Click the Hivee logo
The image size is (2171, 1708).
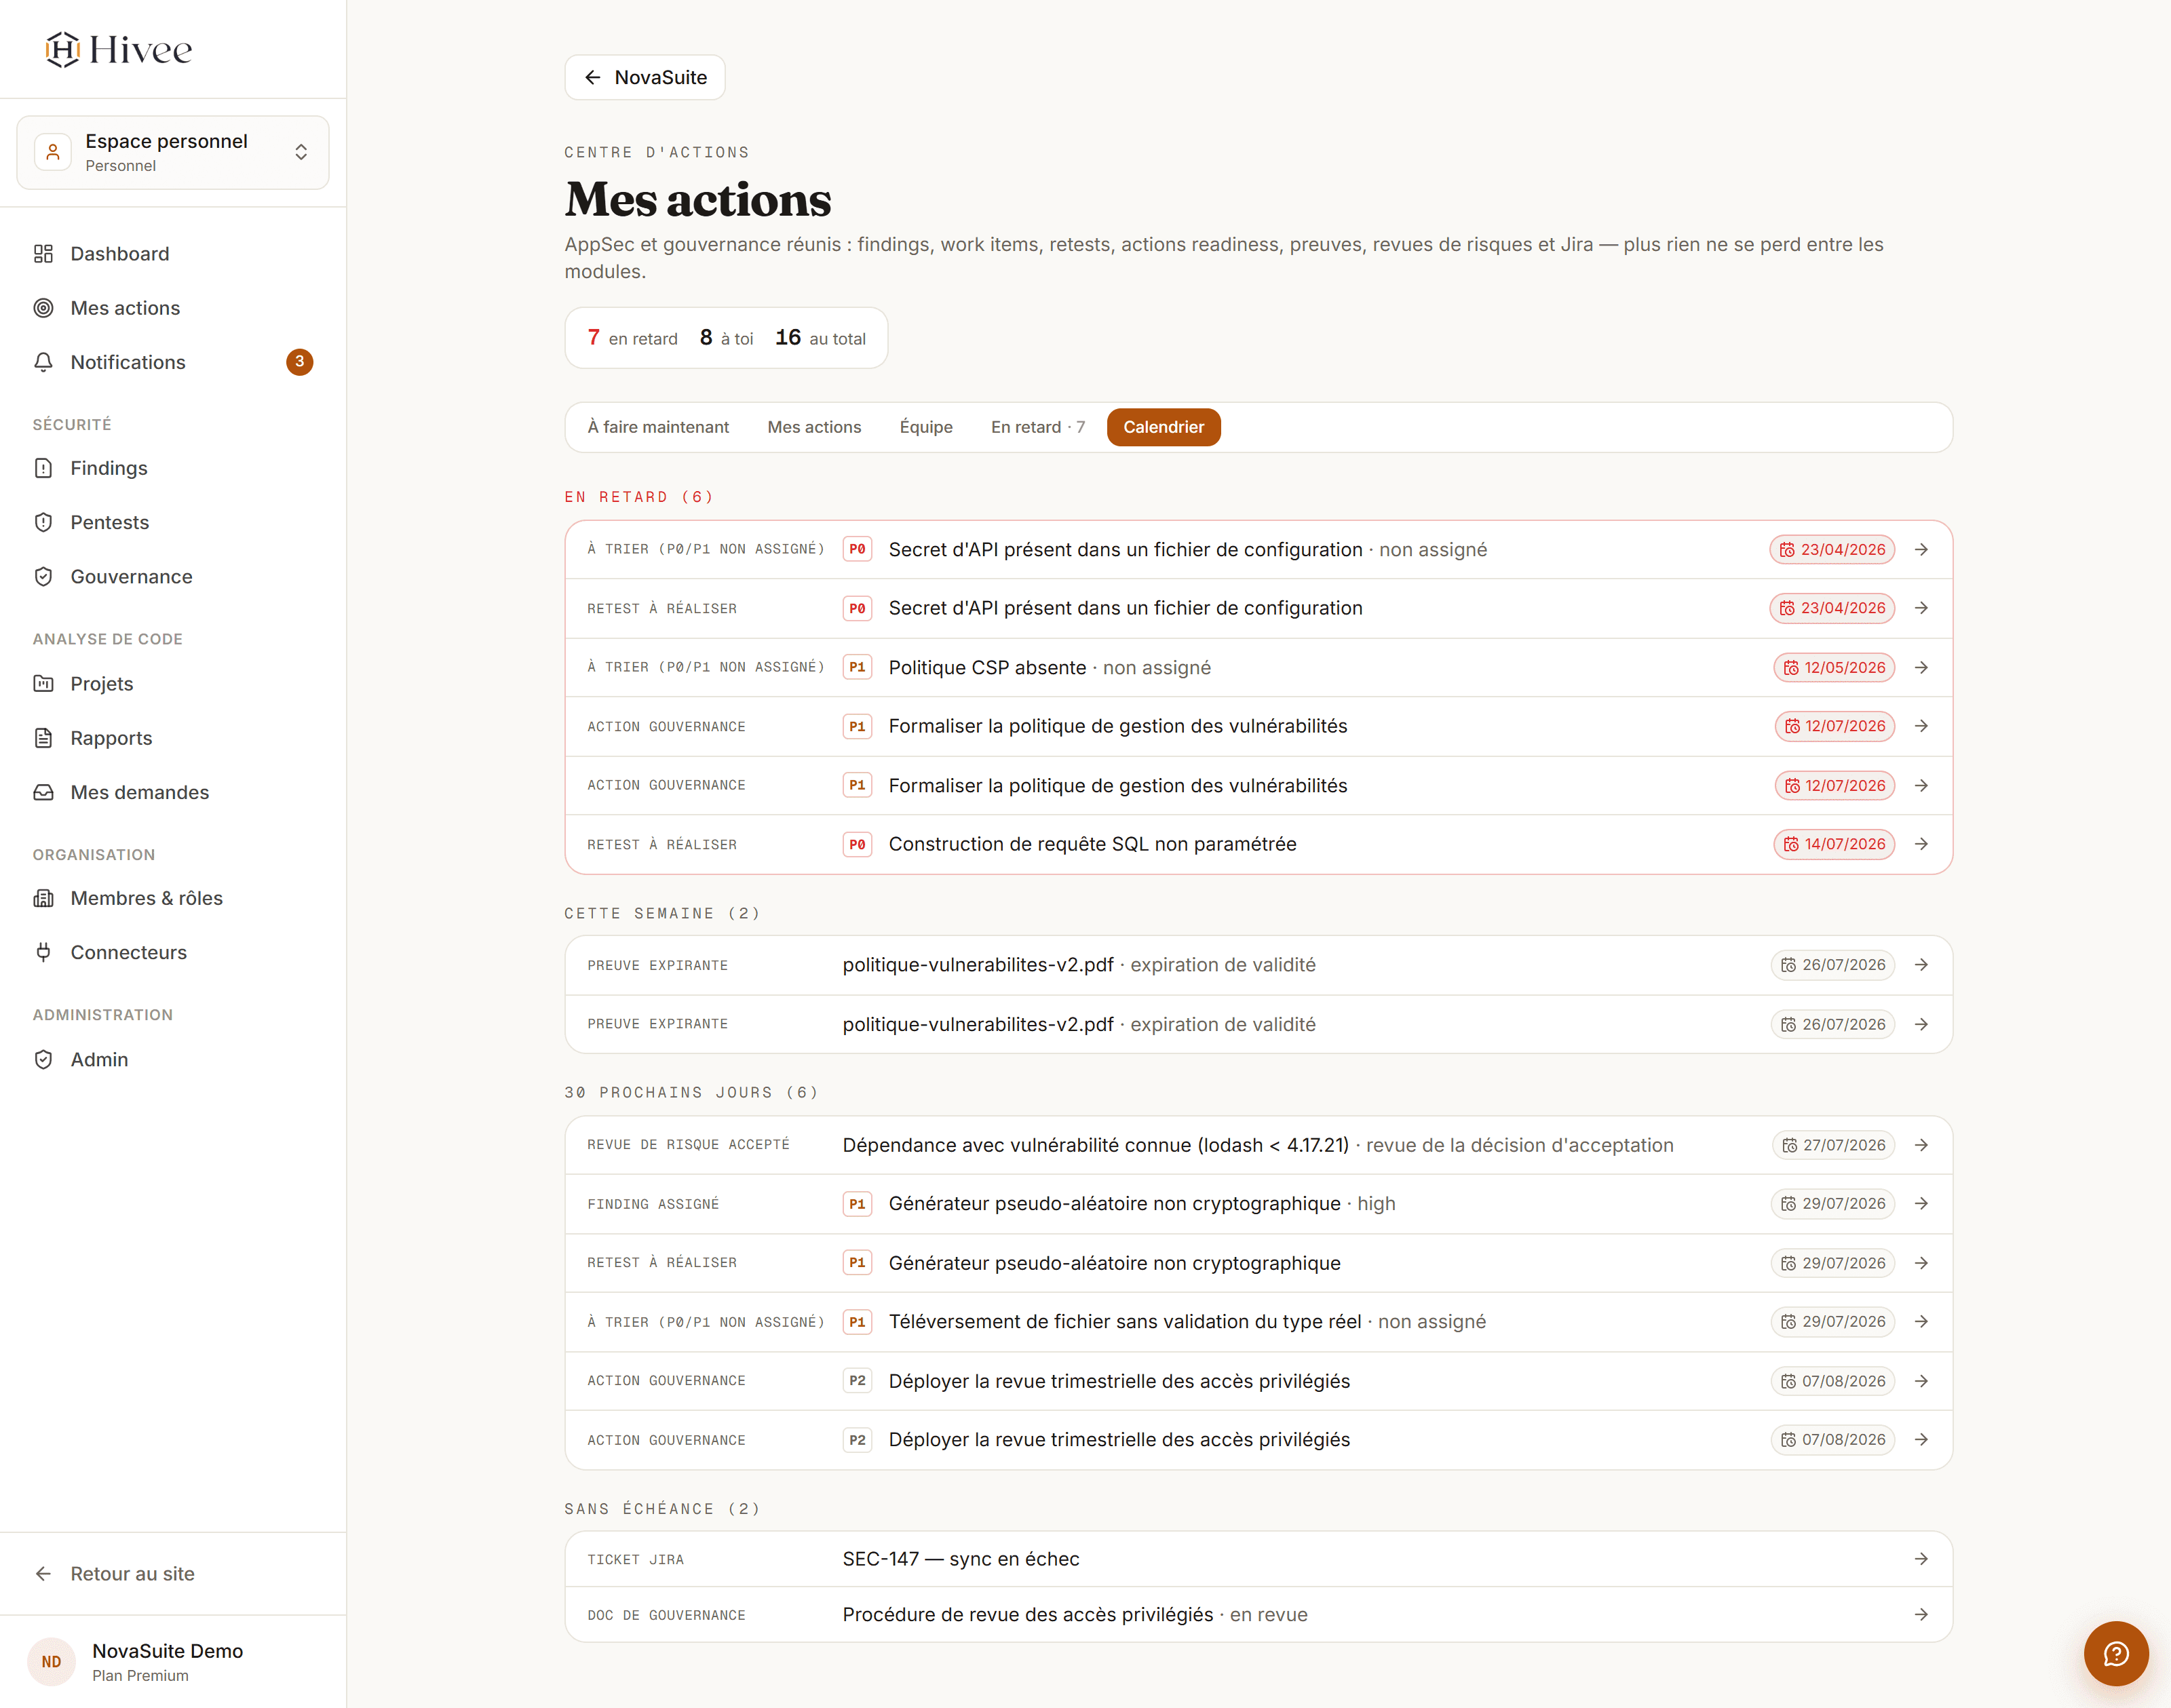(118, 49)
